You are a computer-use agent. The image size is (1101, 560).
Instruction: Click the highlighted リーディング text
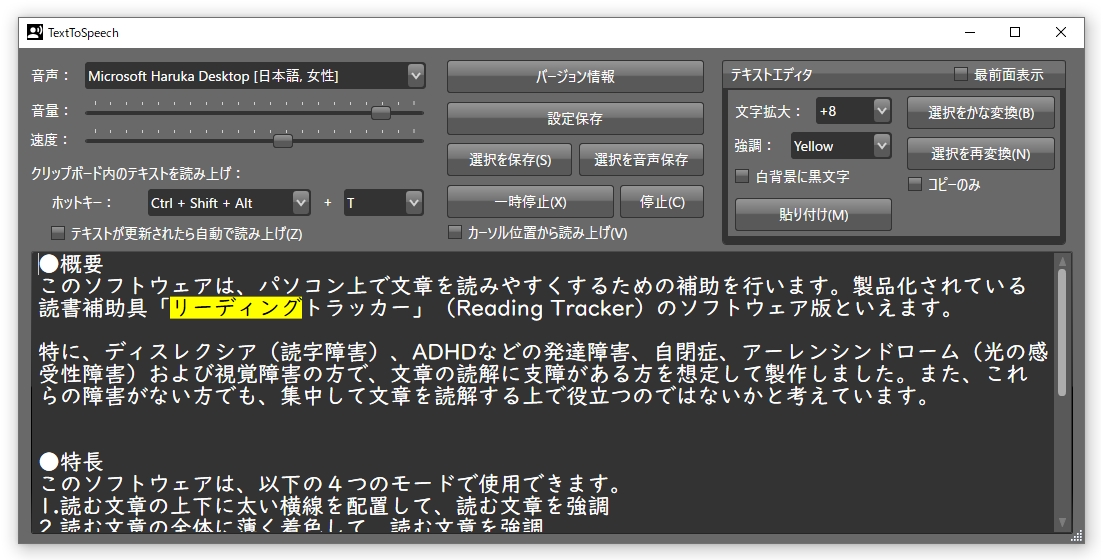tap(236, 307)
